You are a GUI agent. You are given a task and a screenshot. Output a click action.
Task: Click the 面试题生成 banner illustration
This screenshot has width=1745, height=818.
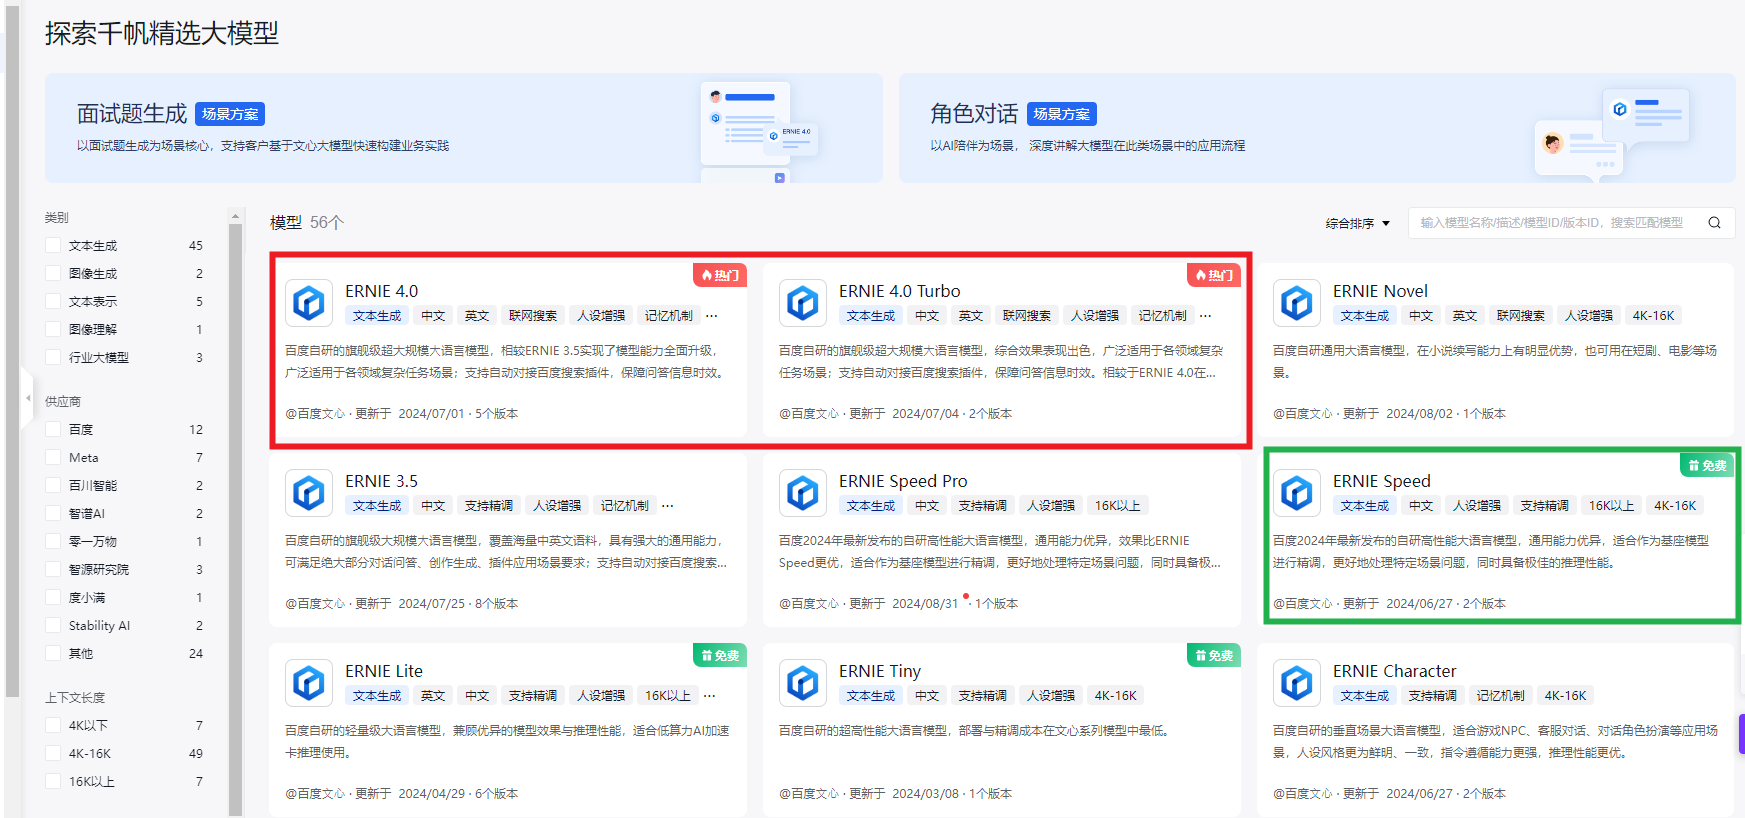coord(759,131)
